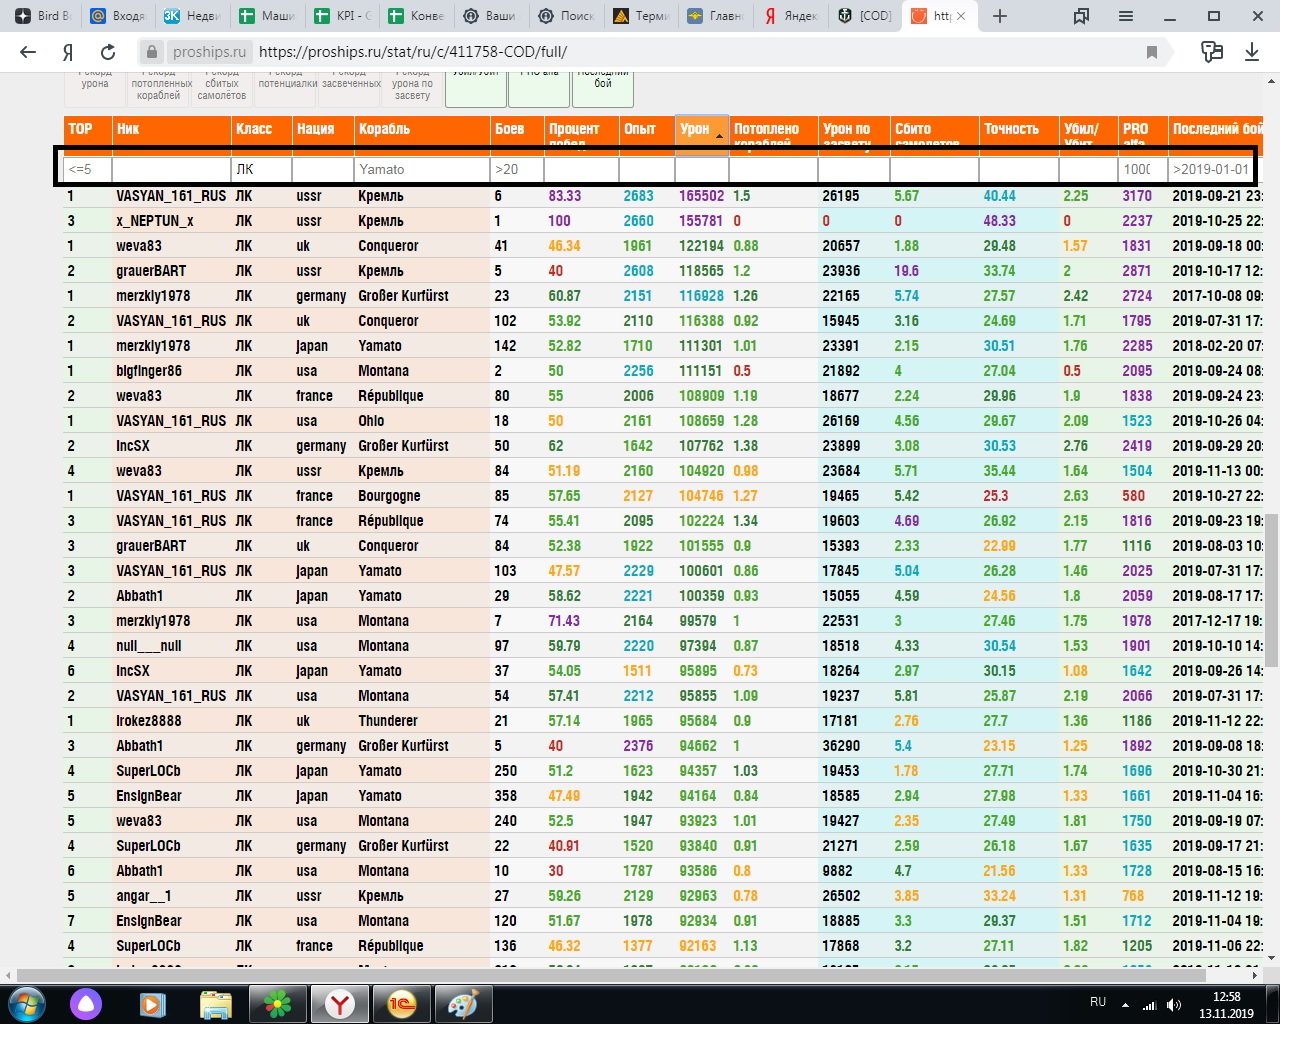Click the address bar URL
Viewport: 1304px width, 1040px height.
pyautogui.click(x=413, y=52)
